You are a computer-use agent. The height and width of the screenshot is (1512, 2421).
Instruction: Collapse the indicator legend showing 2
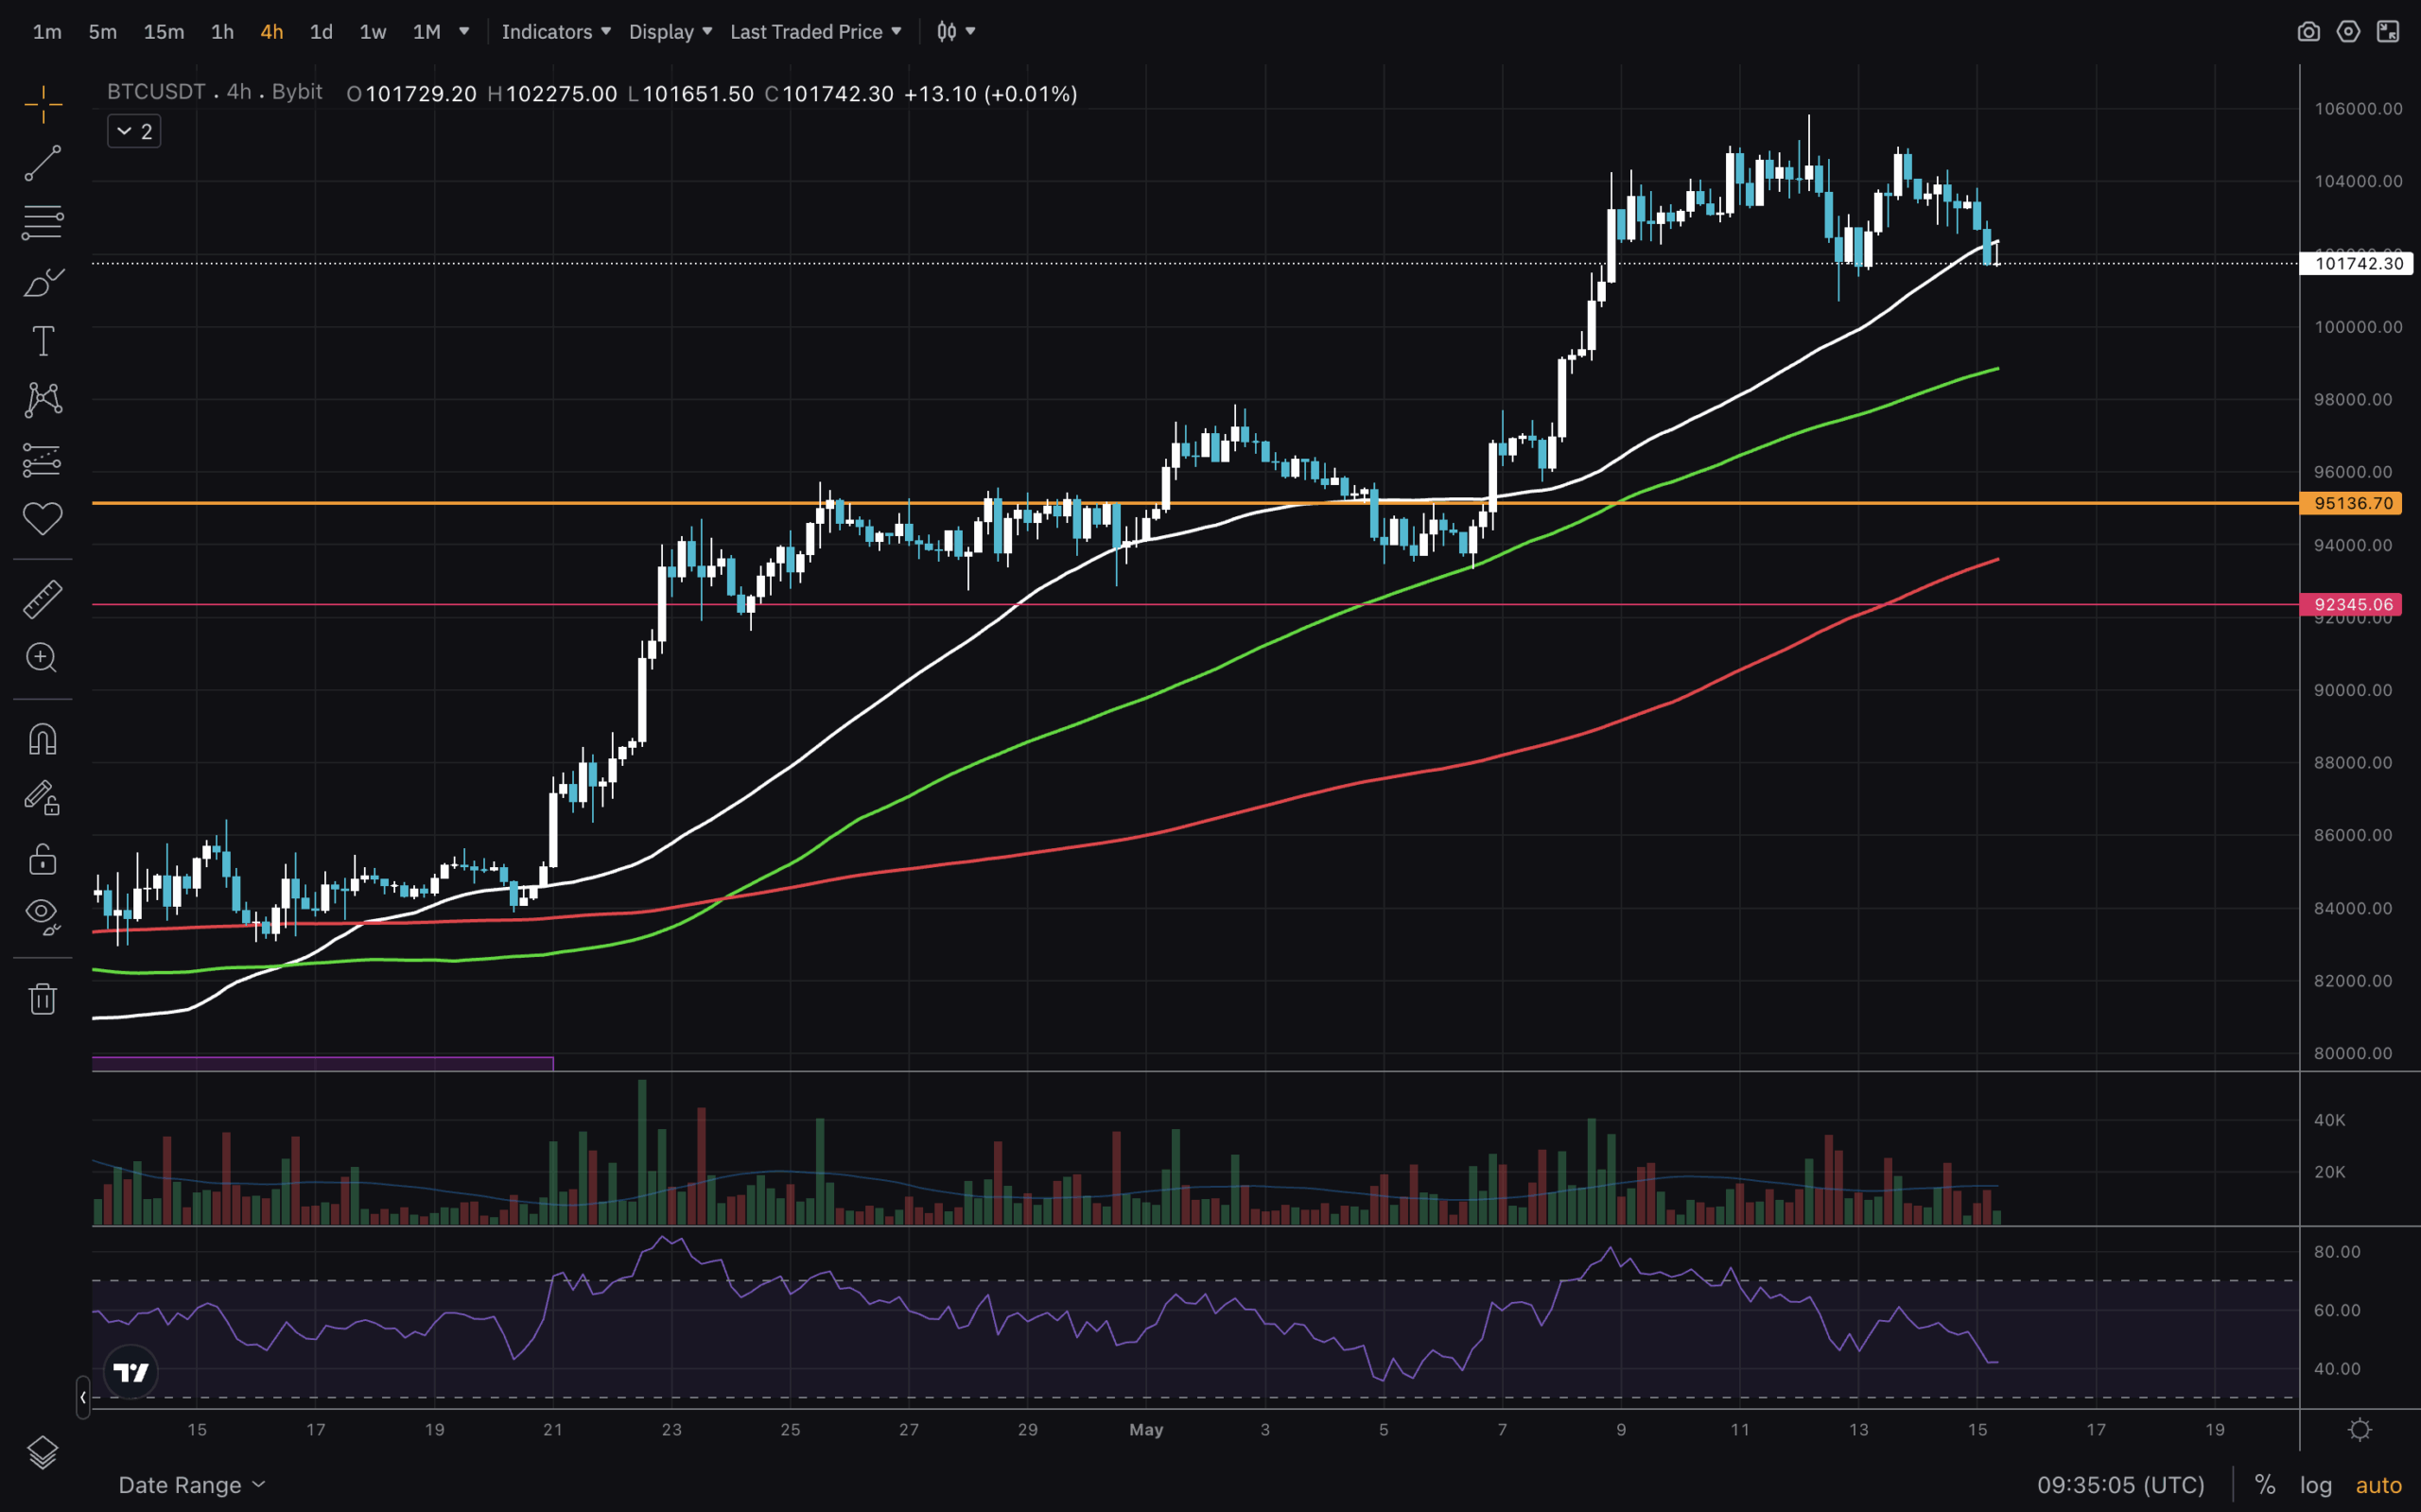click(x=134, y=131)
